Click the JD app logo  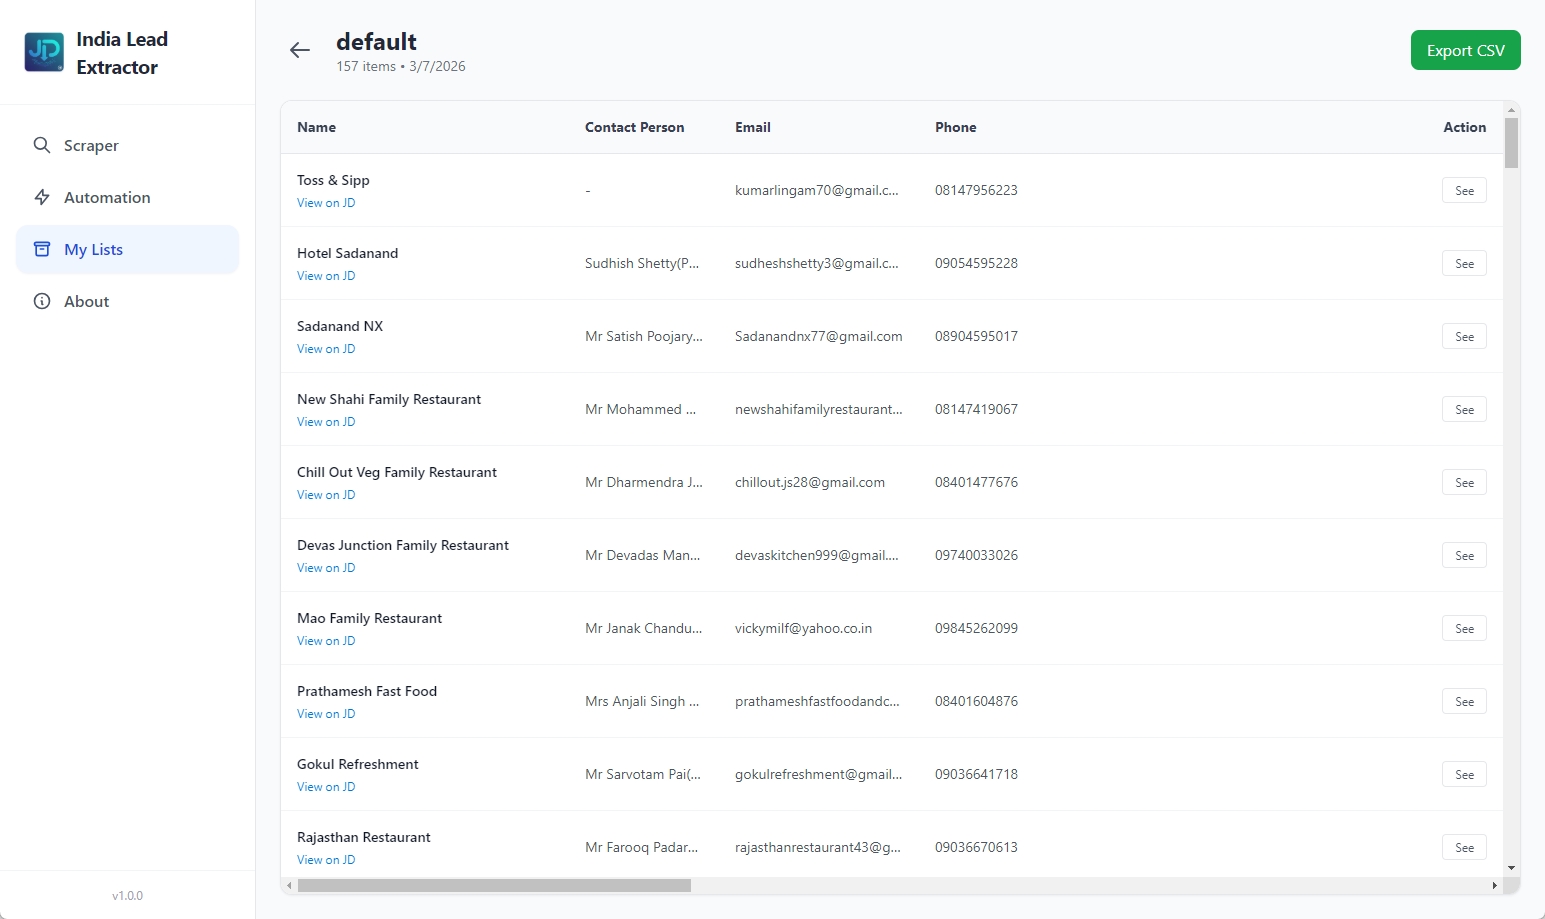click(x=43, y=51)
